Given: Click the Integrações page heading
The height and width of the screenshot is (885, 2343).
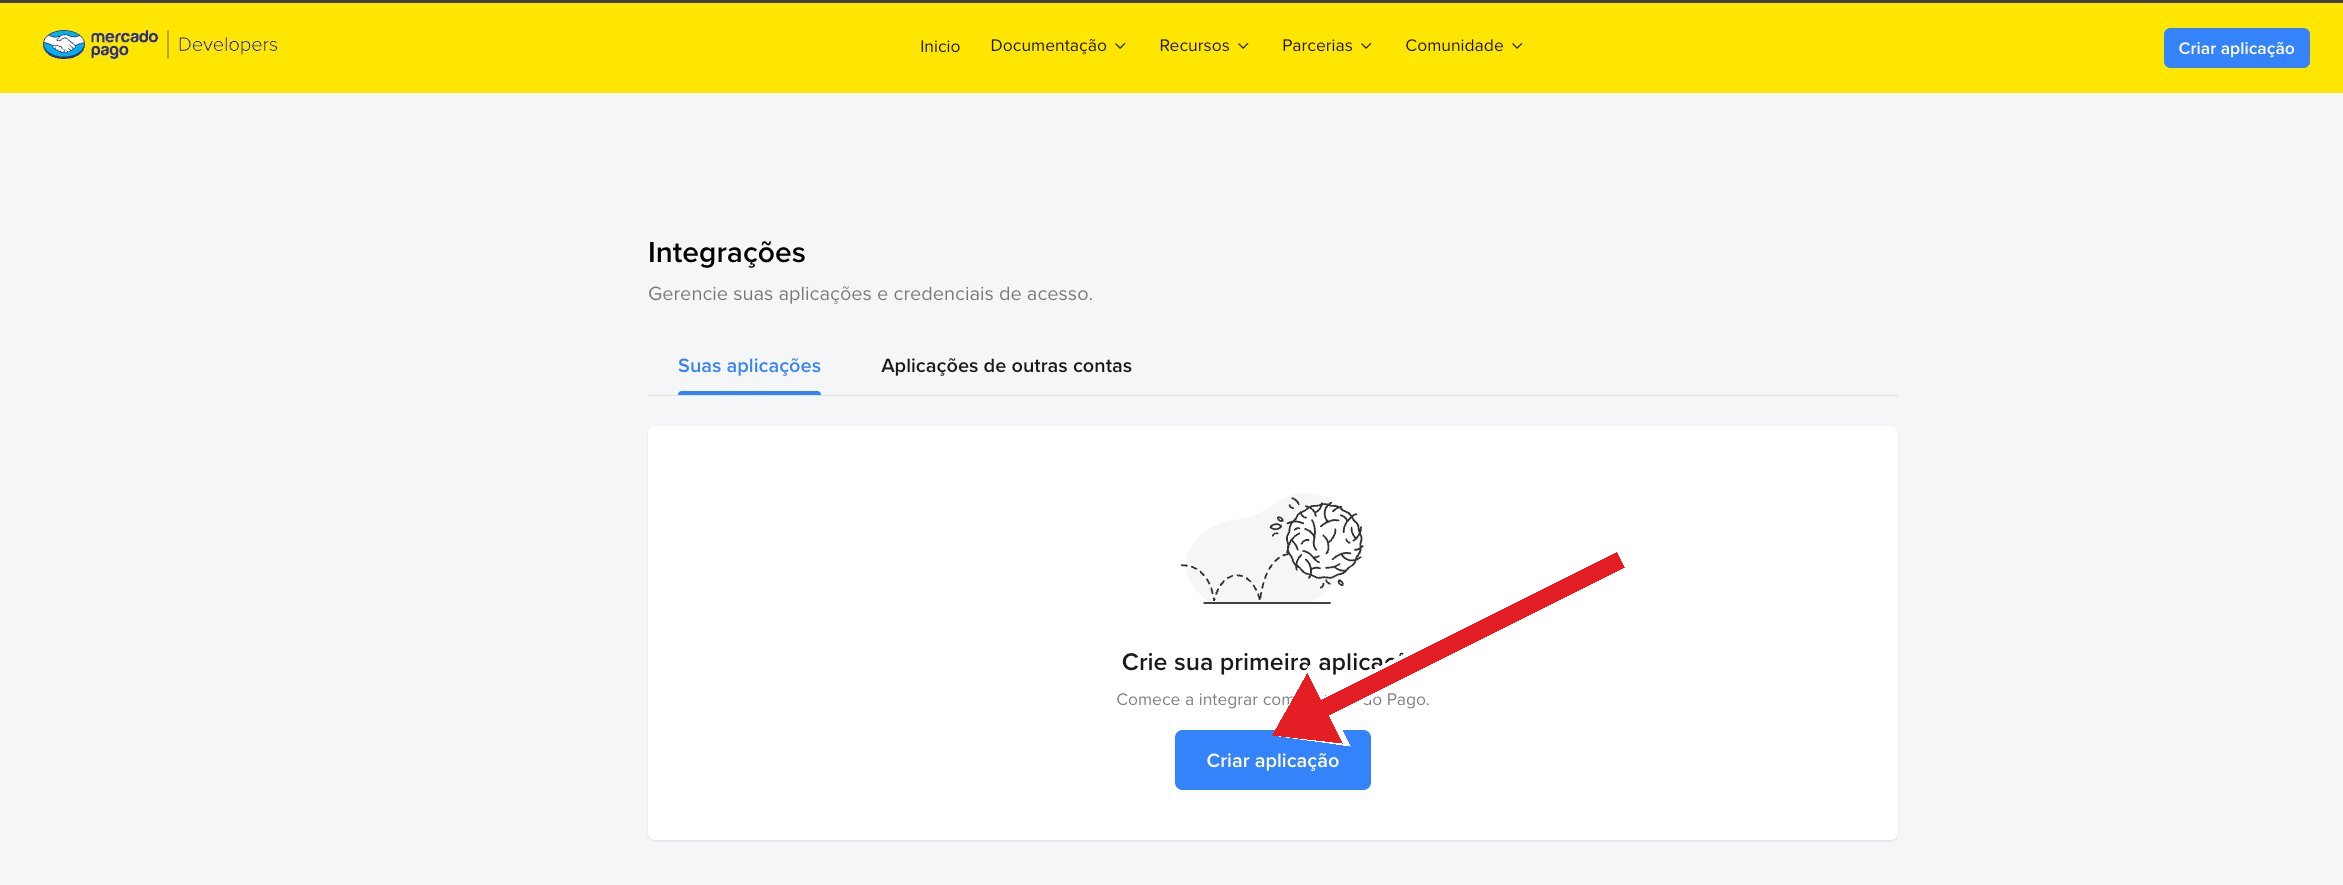Looking at the screenshot, I should pyautogui.click(x=726, y=253).
